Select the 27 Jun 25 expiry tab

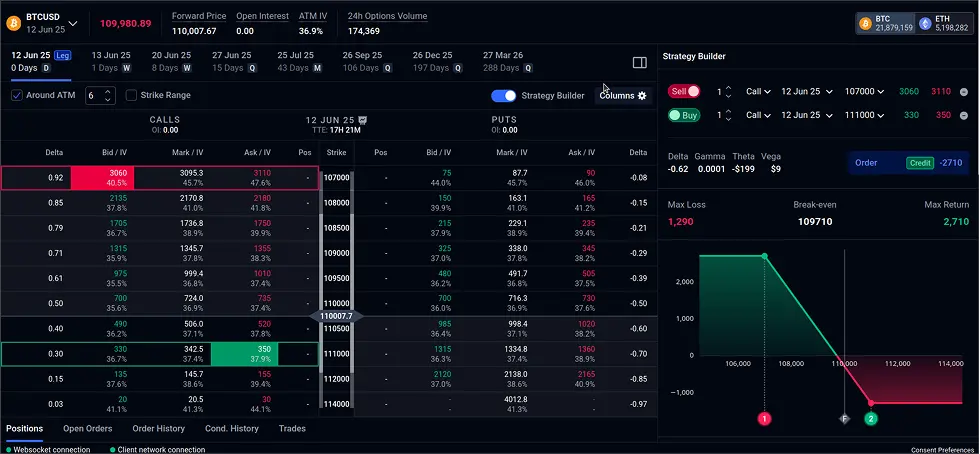[x=232, y=61]
